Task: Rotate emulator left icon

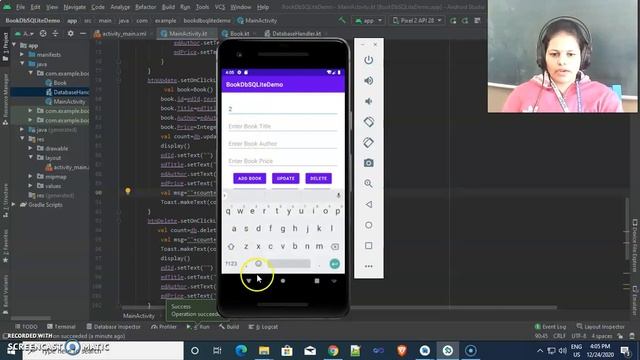Action: (368, 122)
